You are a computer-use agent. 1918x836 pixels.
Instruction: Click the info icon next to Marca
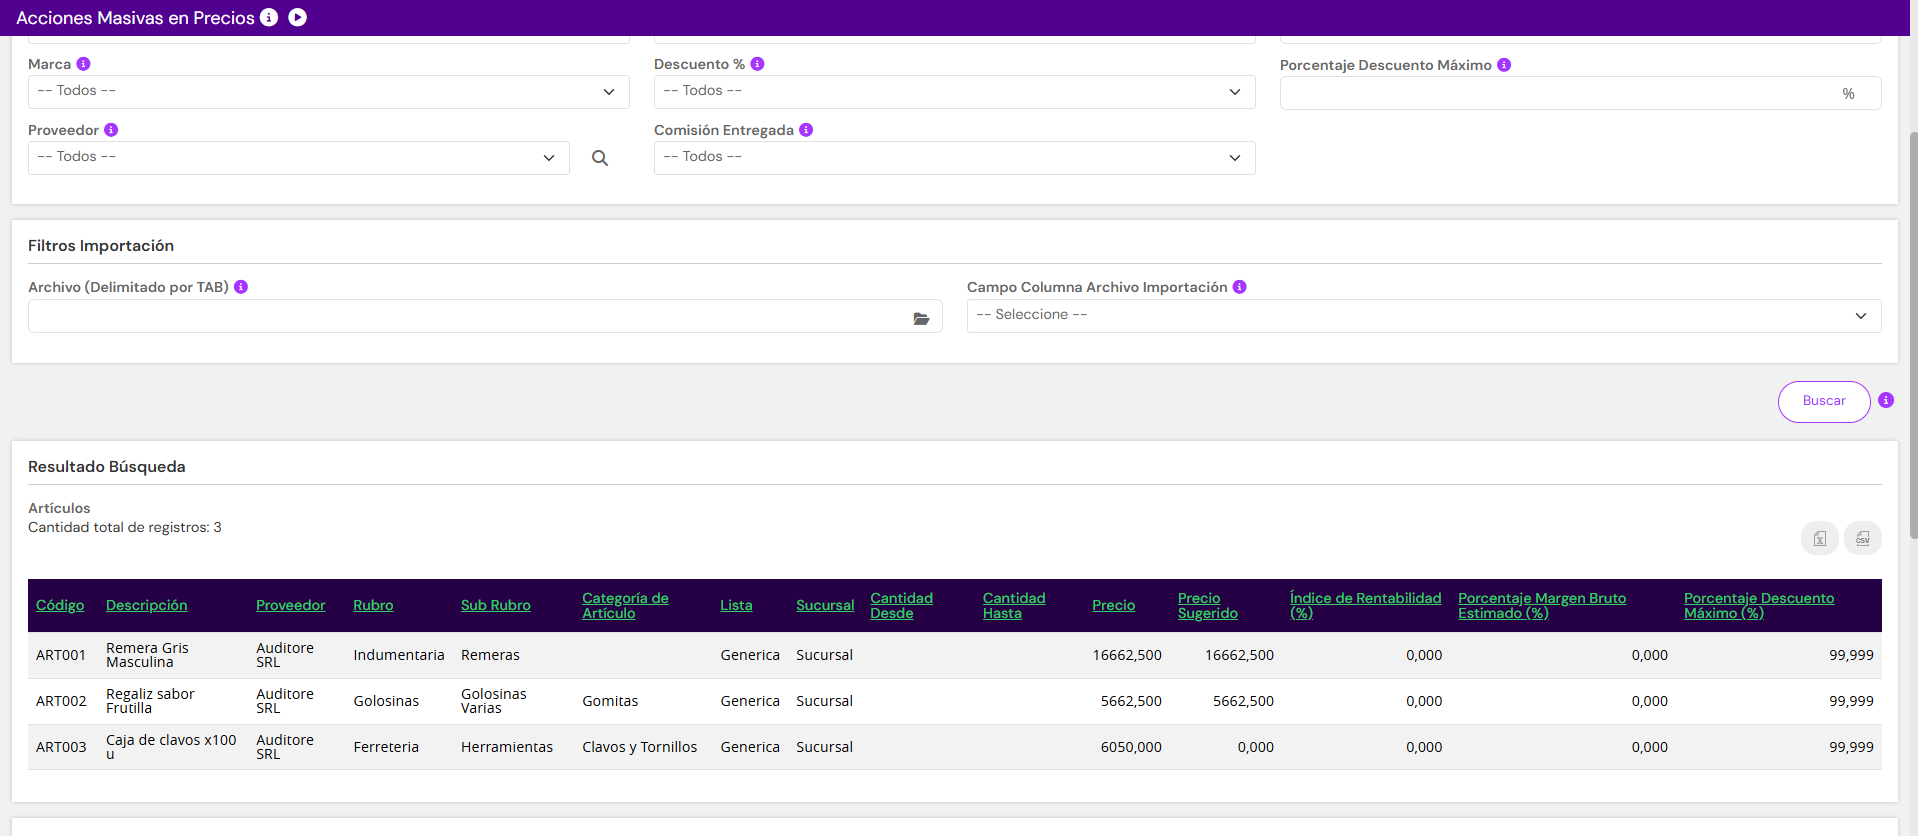point(84,64)
